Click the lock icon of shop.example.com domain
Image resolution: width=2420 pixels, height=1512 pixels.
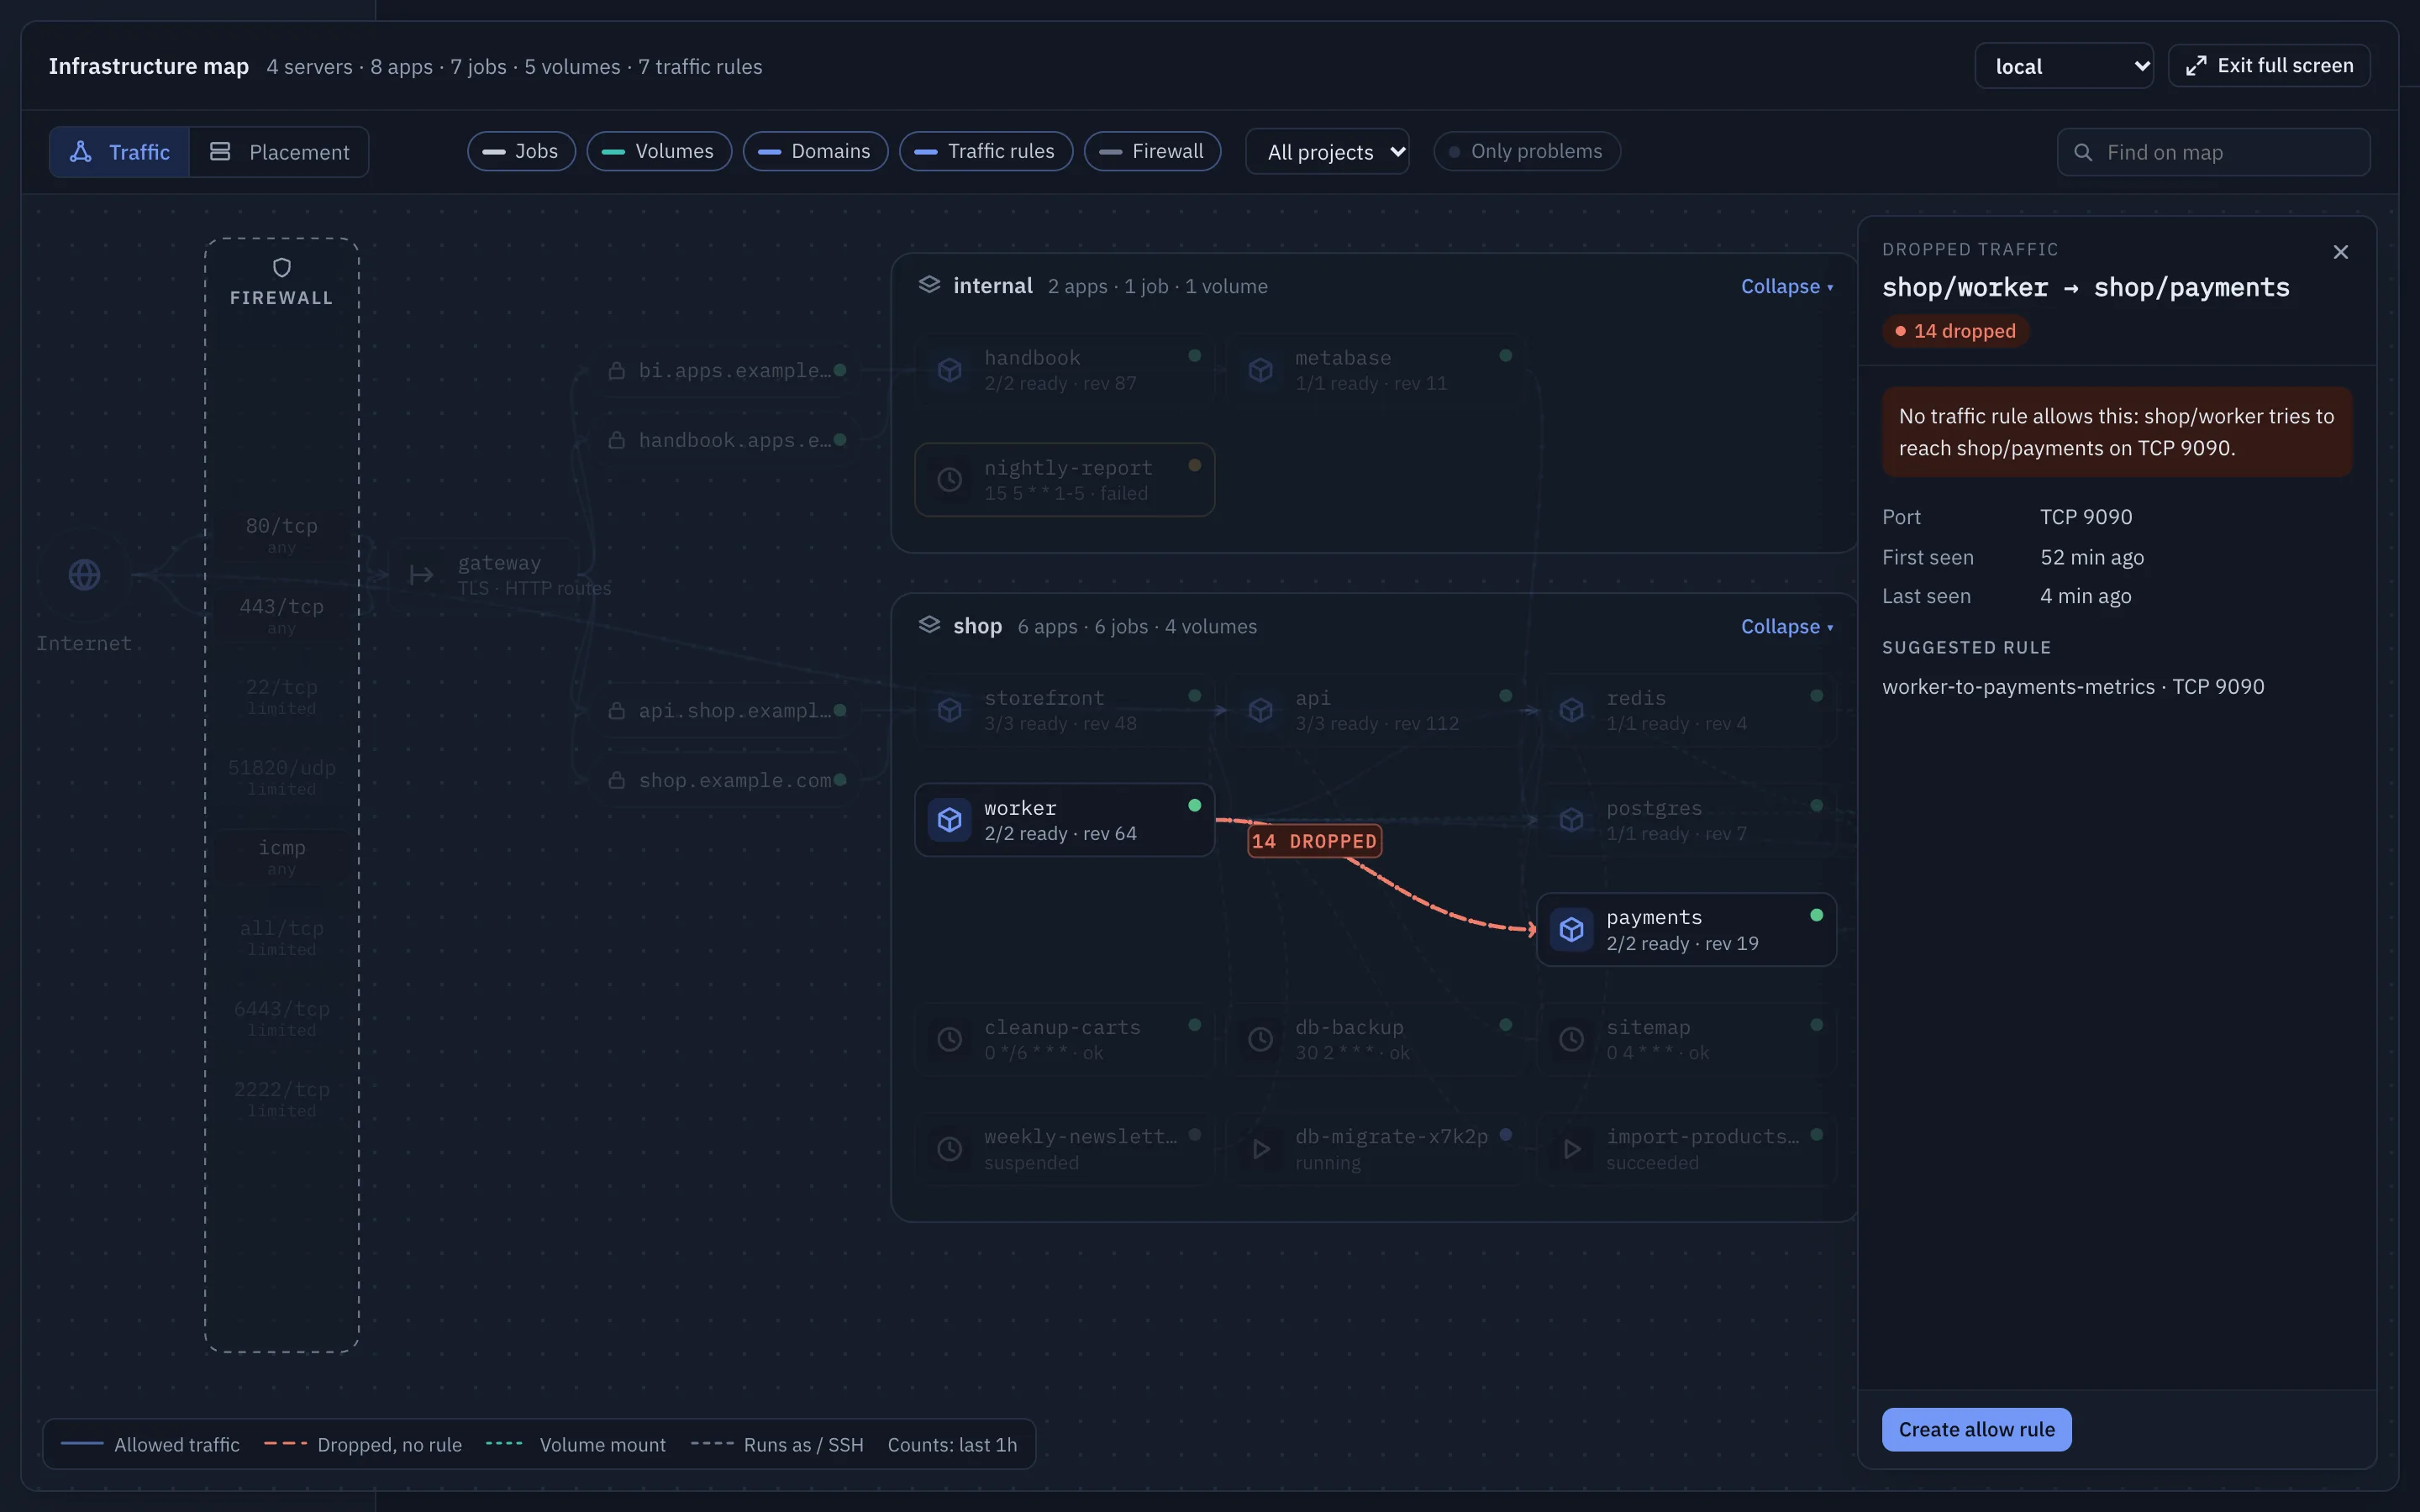[617, 780]
